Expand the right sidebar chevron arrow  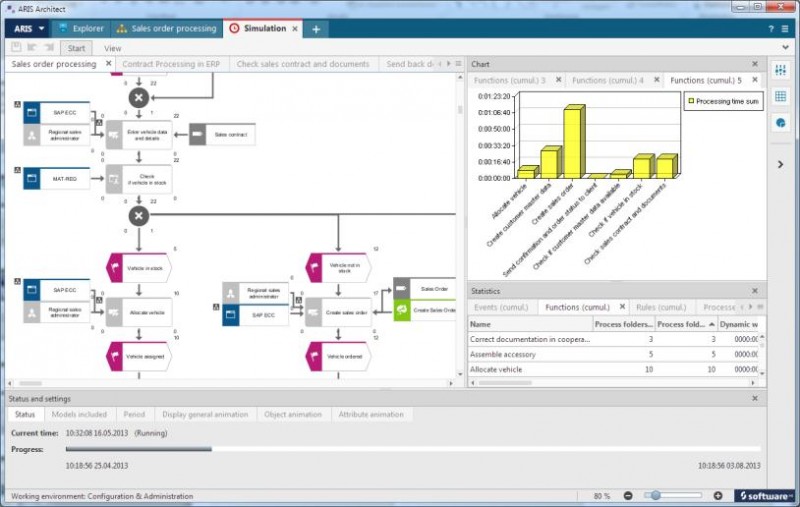(781, 164)
